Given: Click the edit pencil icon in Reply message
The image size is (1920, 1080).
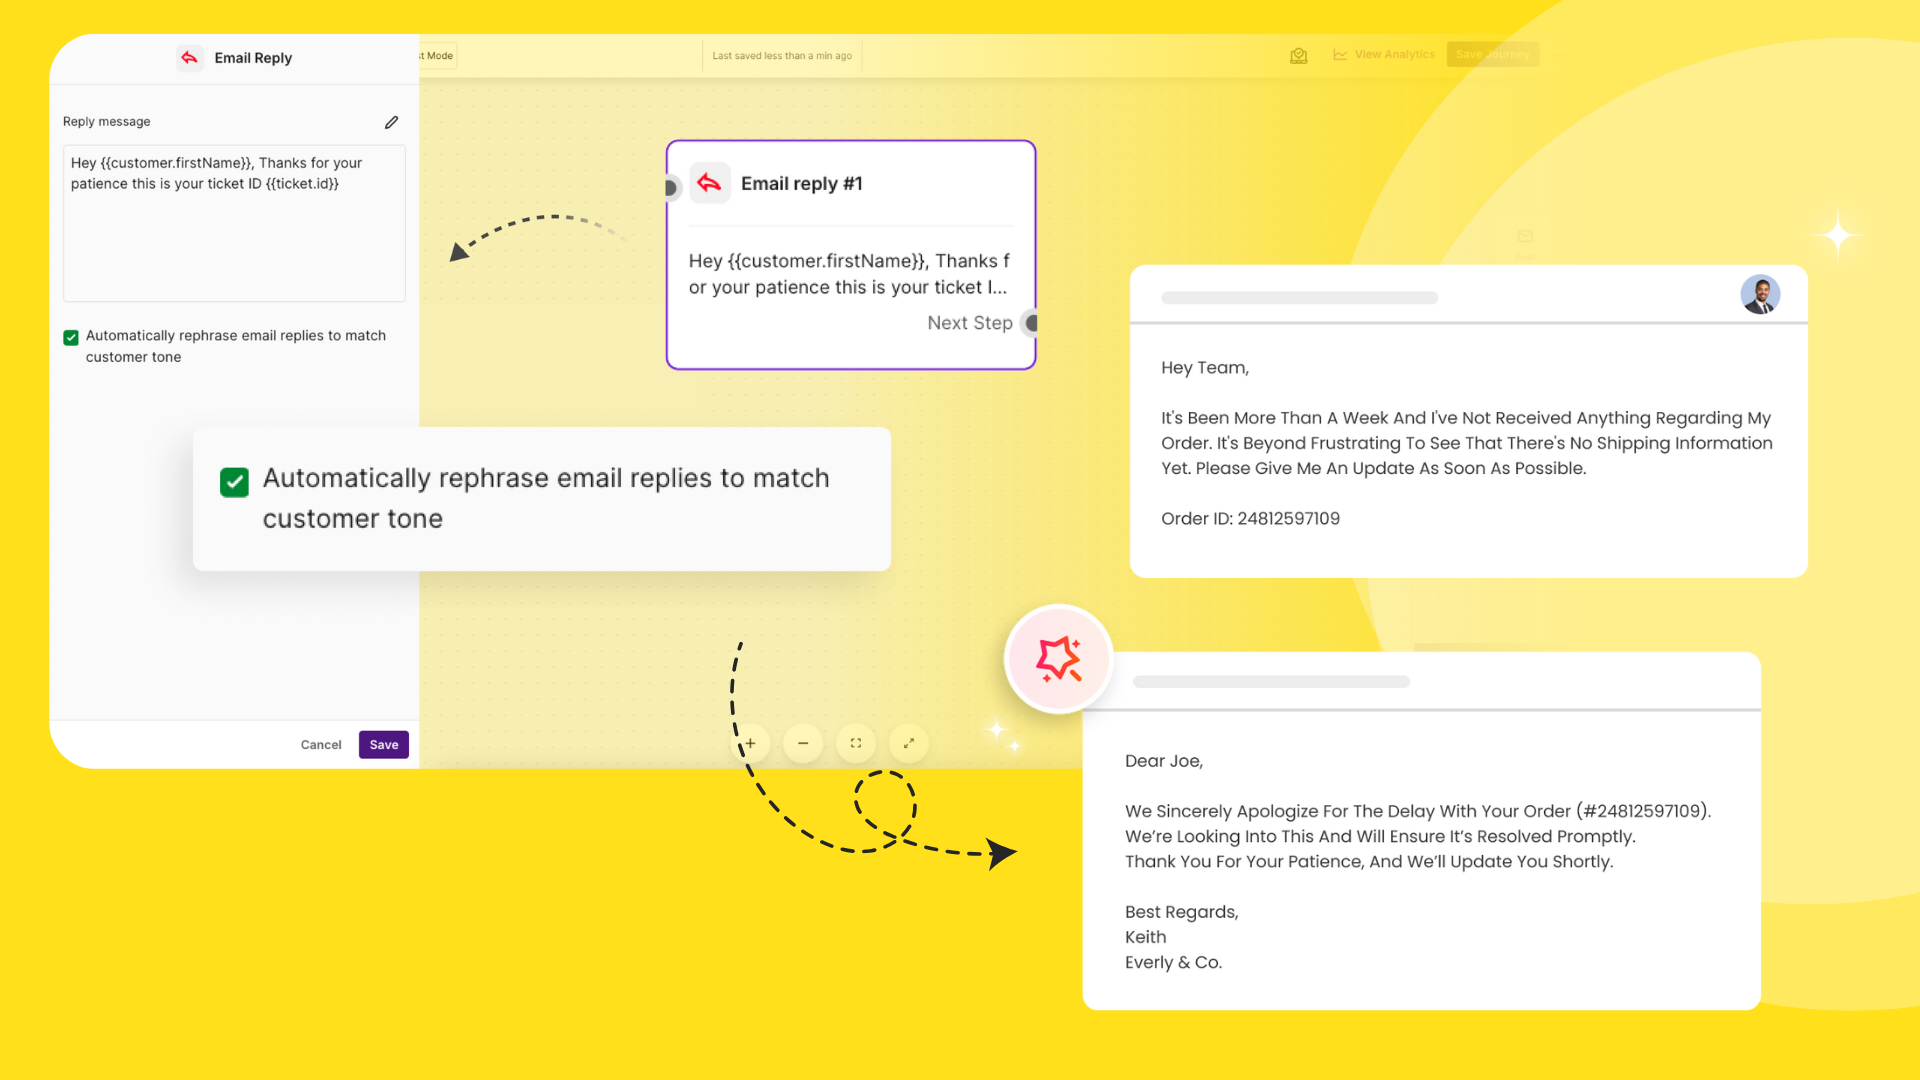Looking at the screenshot, I should pyautogui.click(x=392, y=121).
